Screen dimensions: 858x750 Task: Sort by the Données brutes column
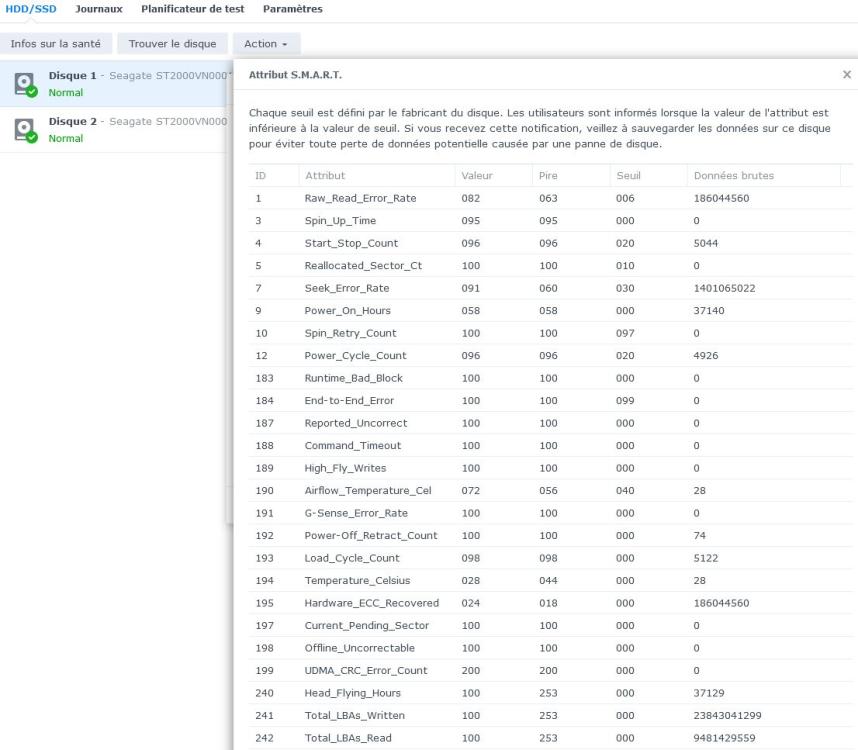pos(733,176)
